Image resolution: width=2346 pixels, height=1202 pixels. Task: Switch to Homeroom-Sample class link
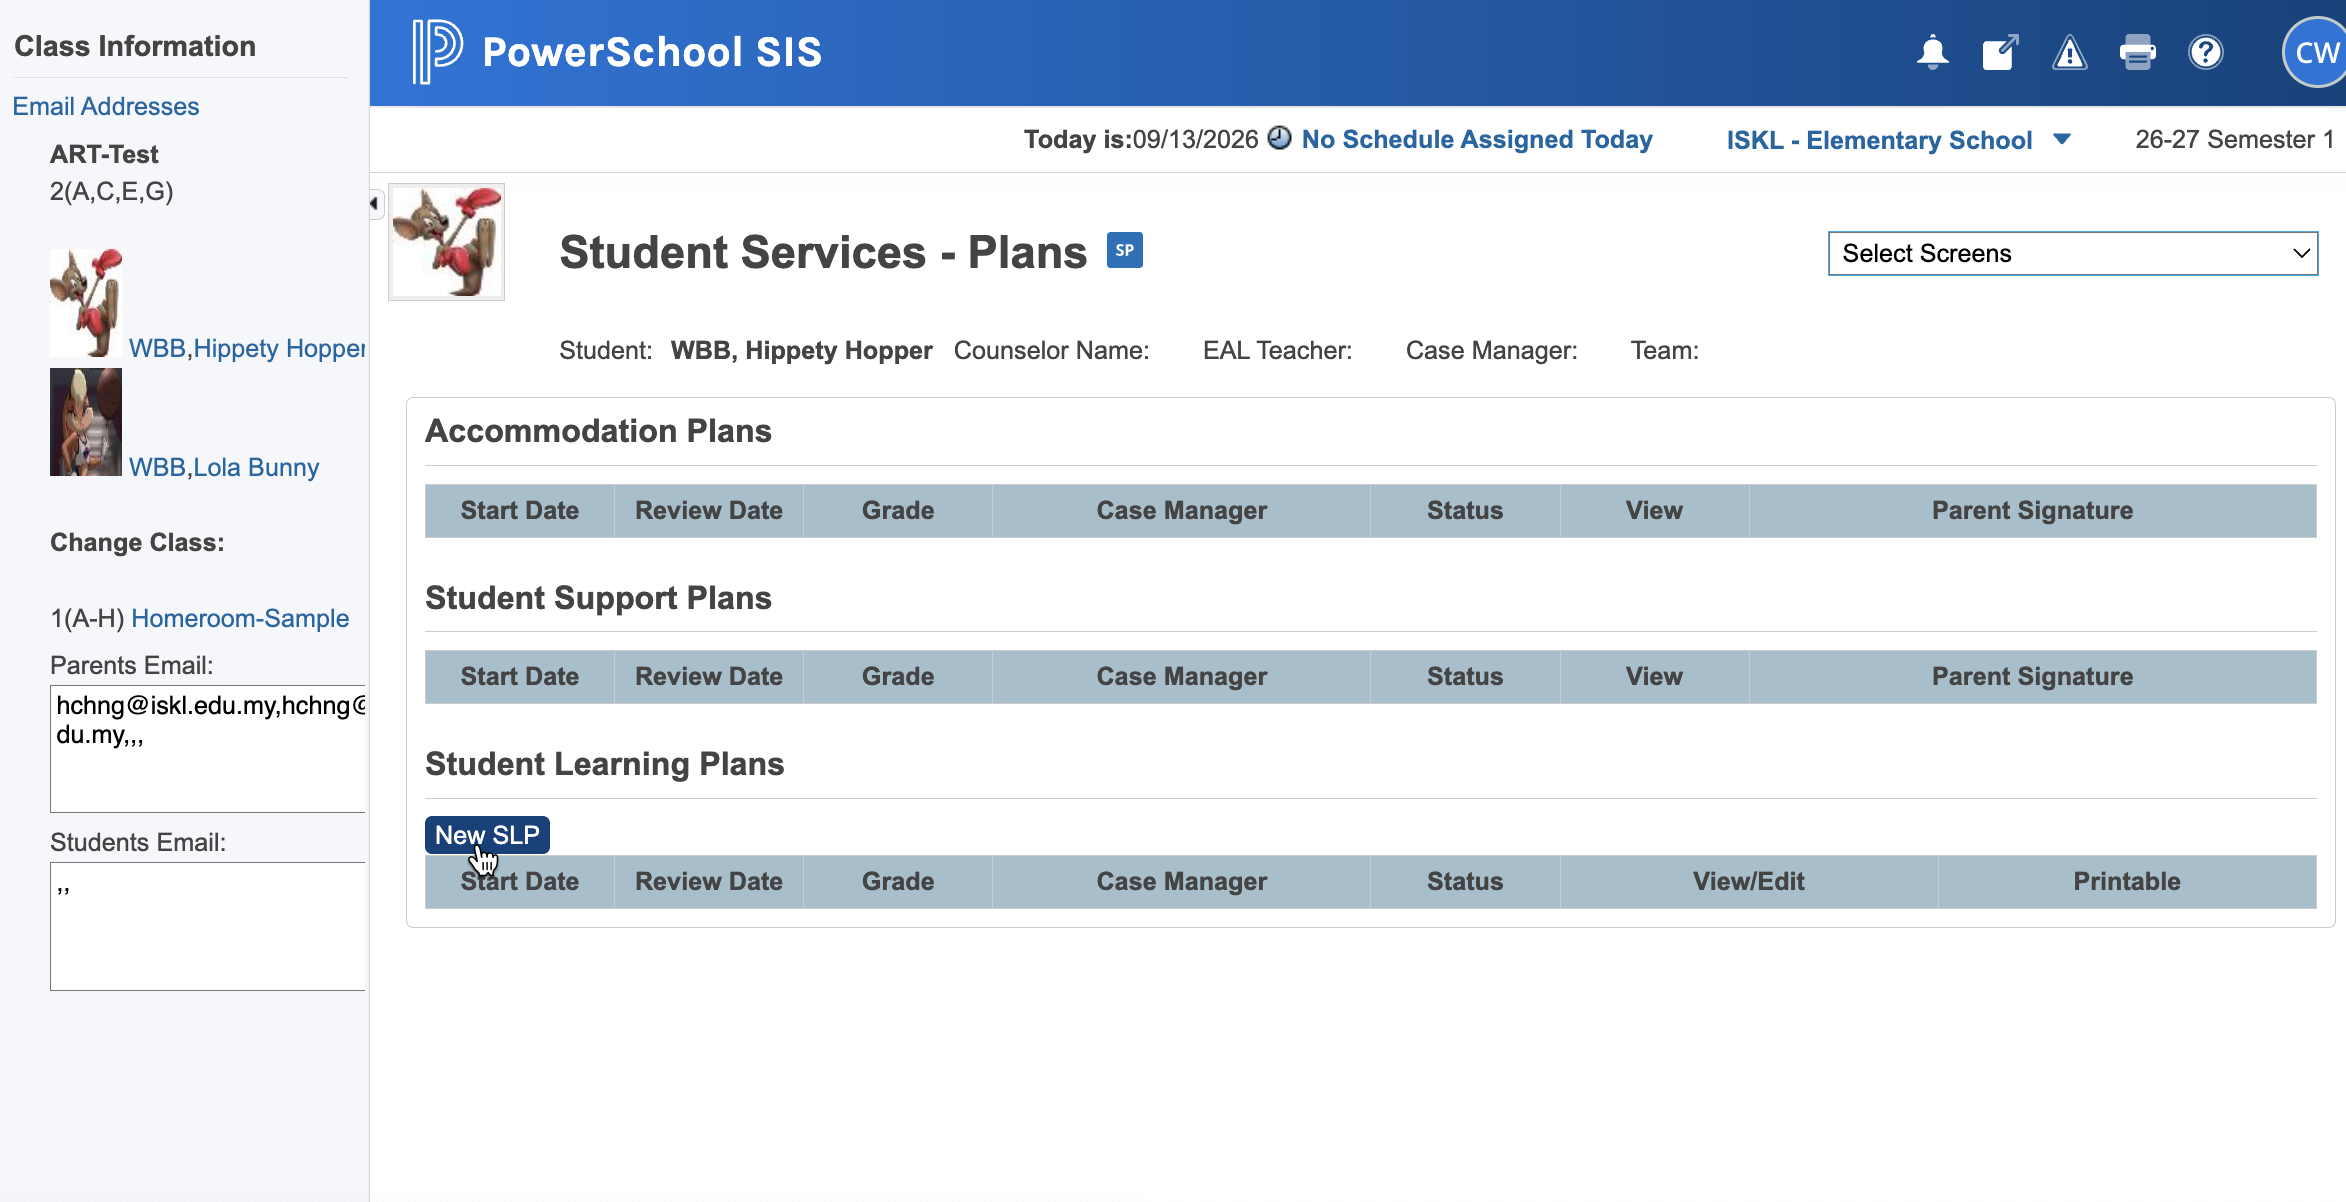240,618
